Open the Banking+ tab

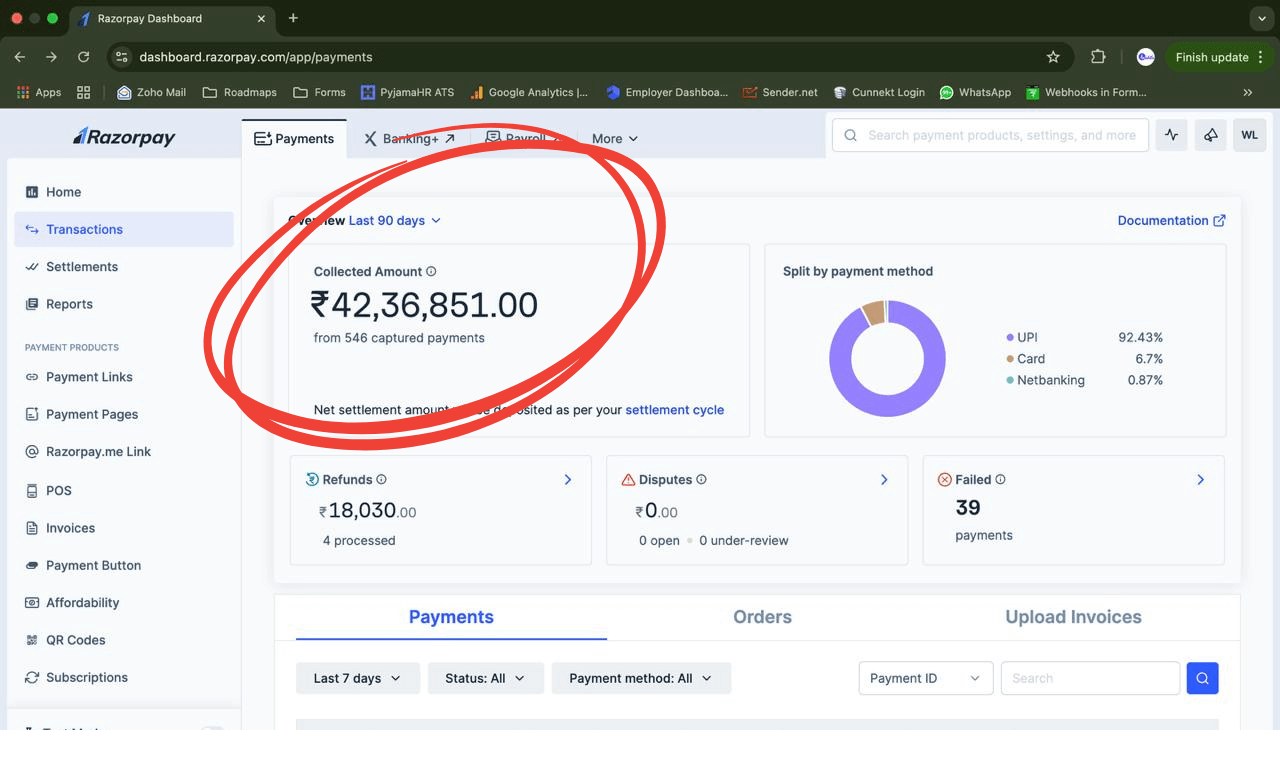[409, 139]
